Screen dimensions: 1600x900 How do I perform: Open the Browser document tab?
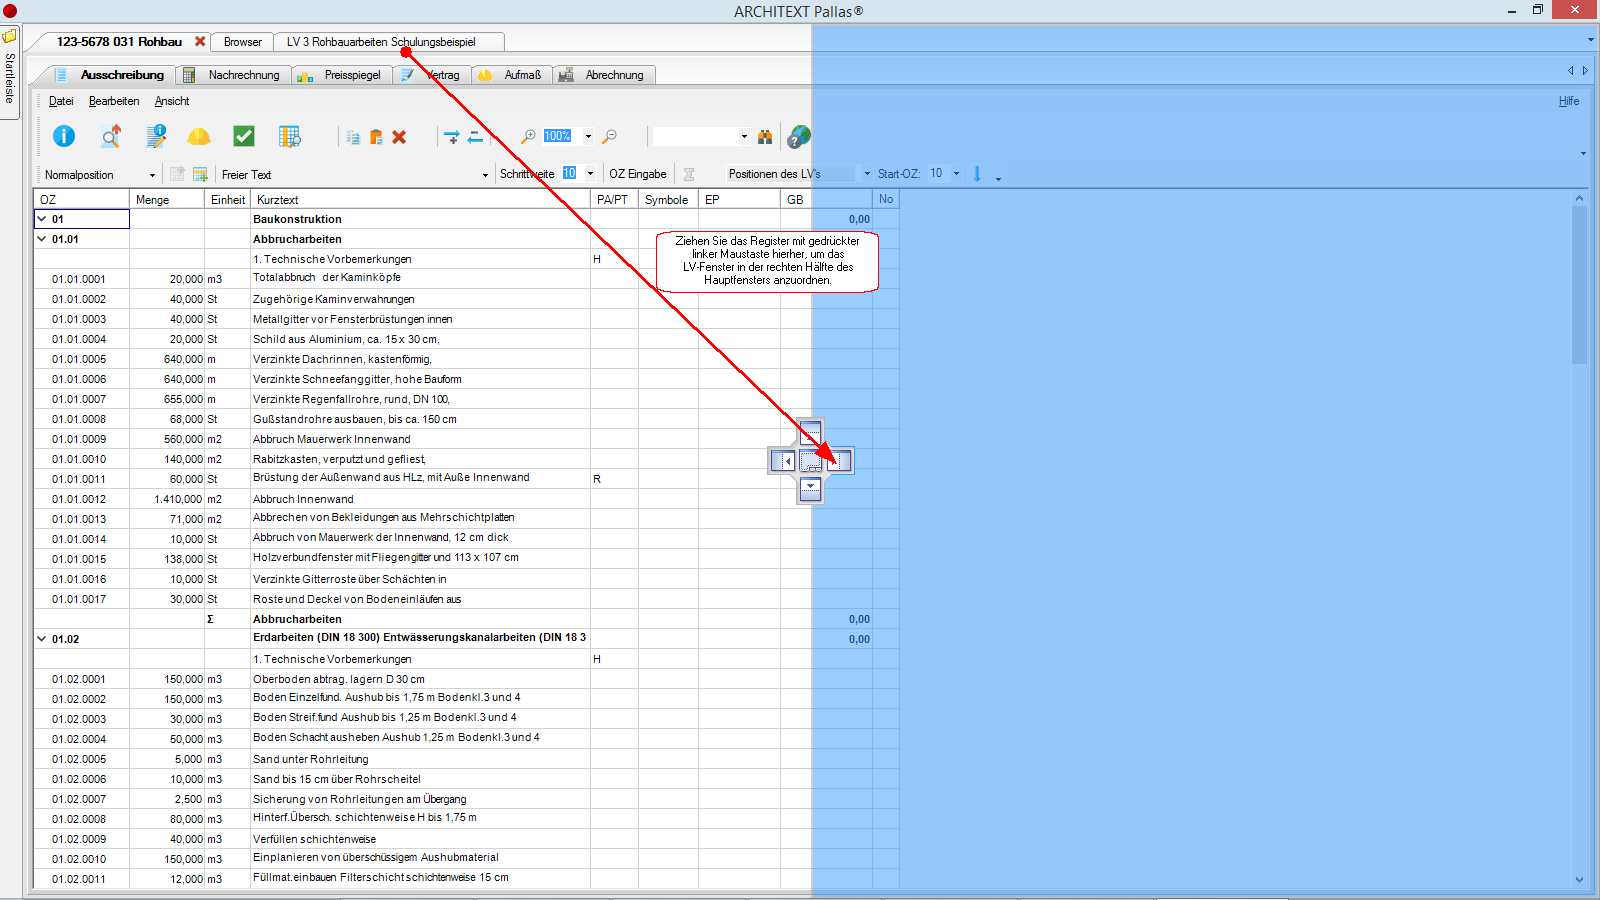click(x=243, y=42)
